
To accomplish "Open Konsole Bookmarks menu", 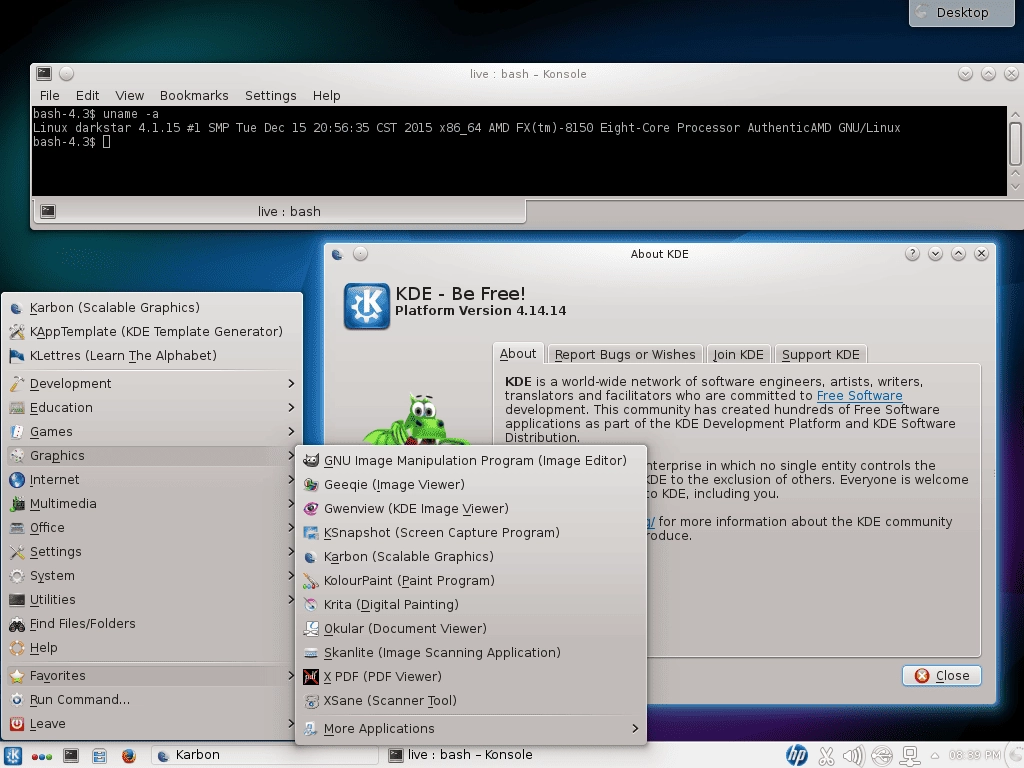I will (x=194, y=96).
